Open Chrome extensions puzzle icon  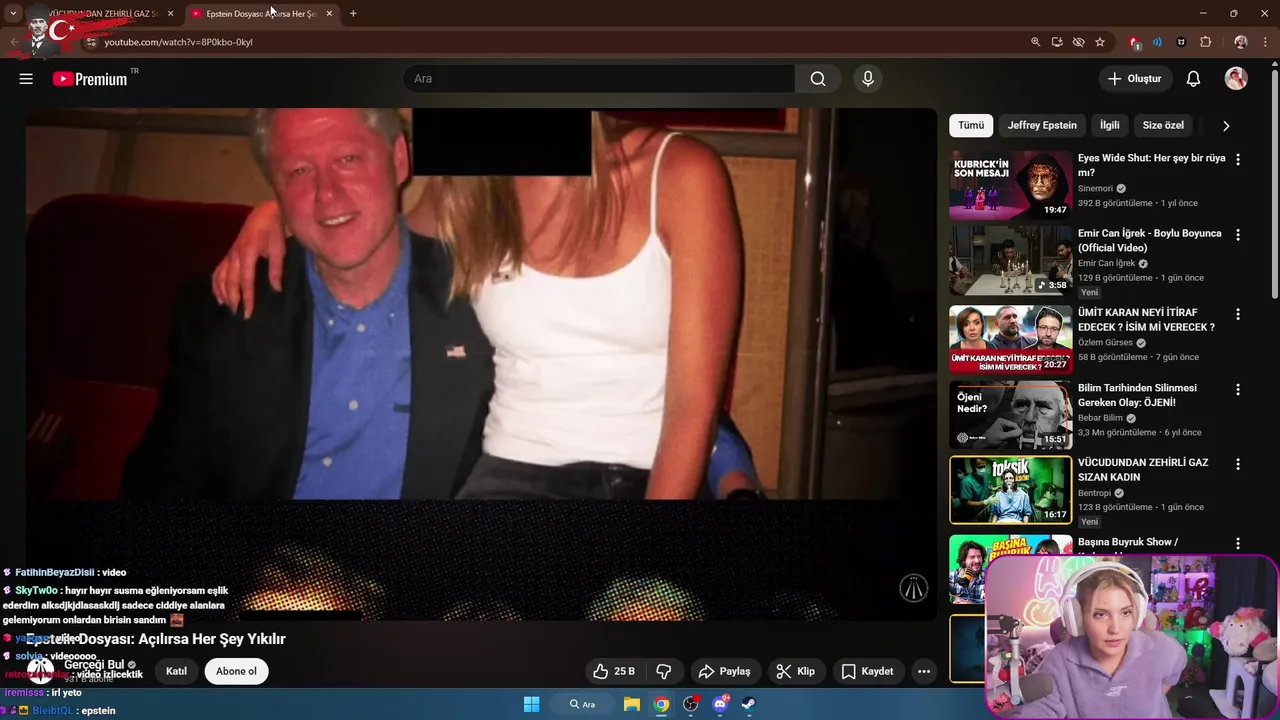tap(1205, 42)
